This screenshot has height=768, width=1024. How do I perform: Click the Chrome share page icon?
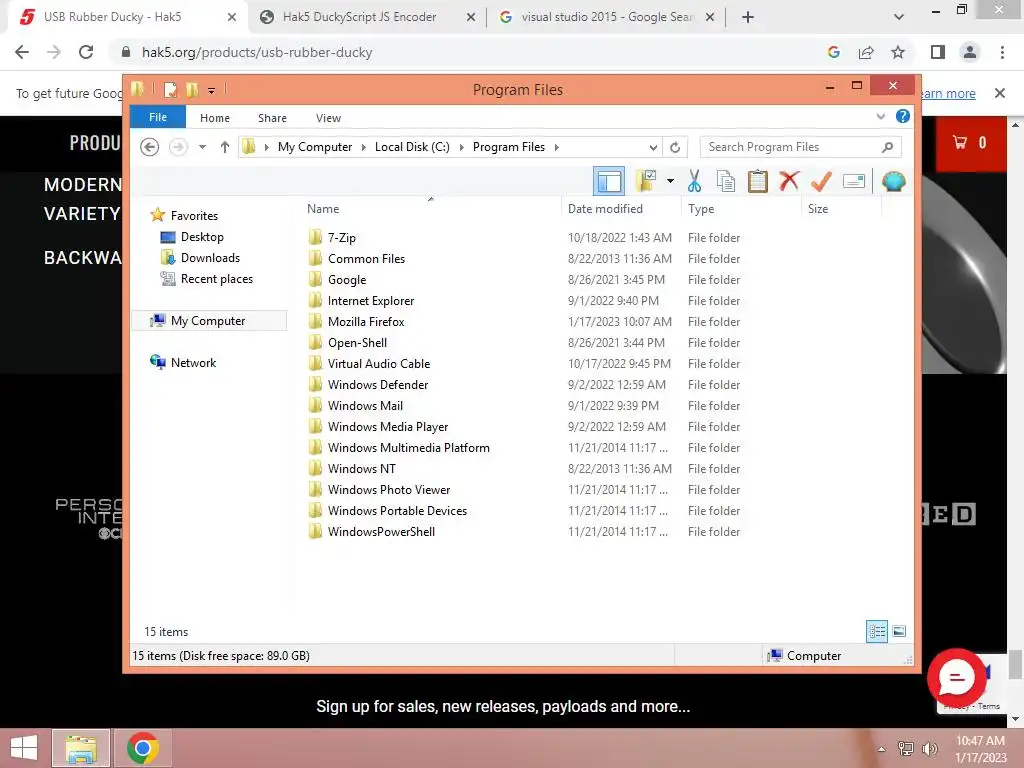click(866, 52)
